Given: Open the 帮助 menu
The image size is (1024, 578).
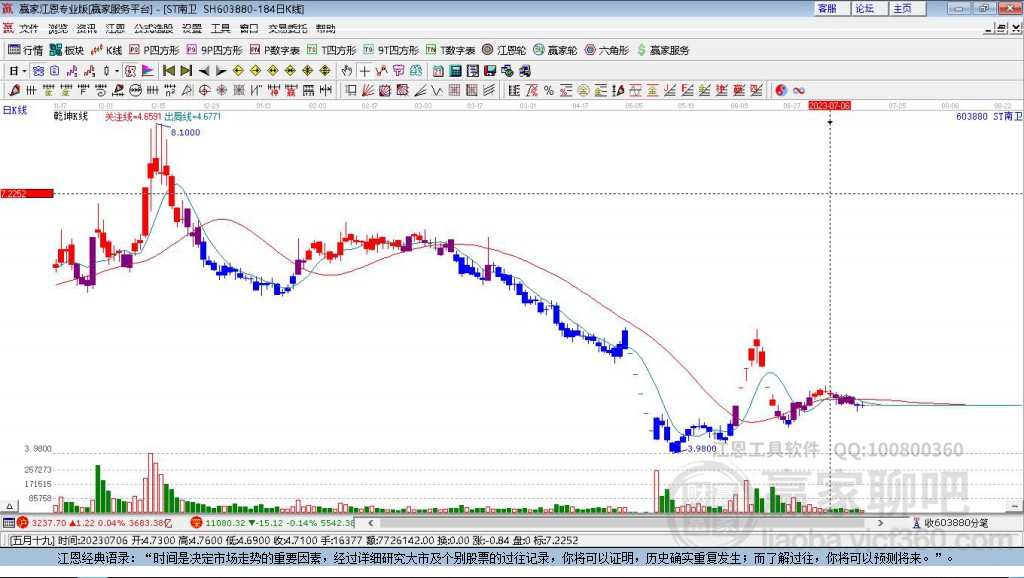Looking at the screenshot, I should click(x=326, y=28).
